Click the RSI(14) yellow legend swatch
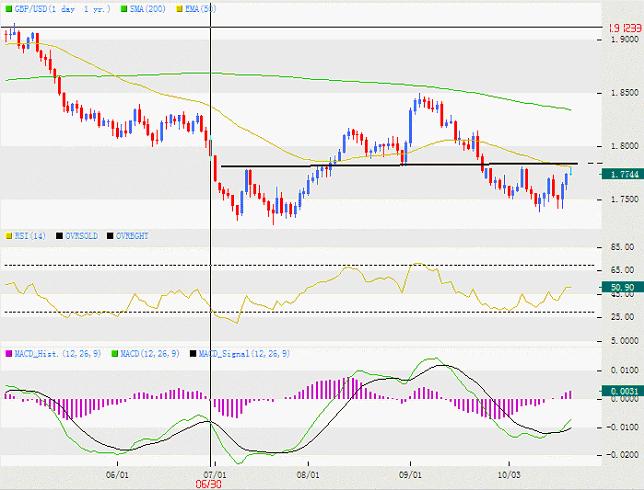Viewport: 644px width, 490px height. coord(9,236)
